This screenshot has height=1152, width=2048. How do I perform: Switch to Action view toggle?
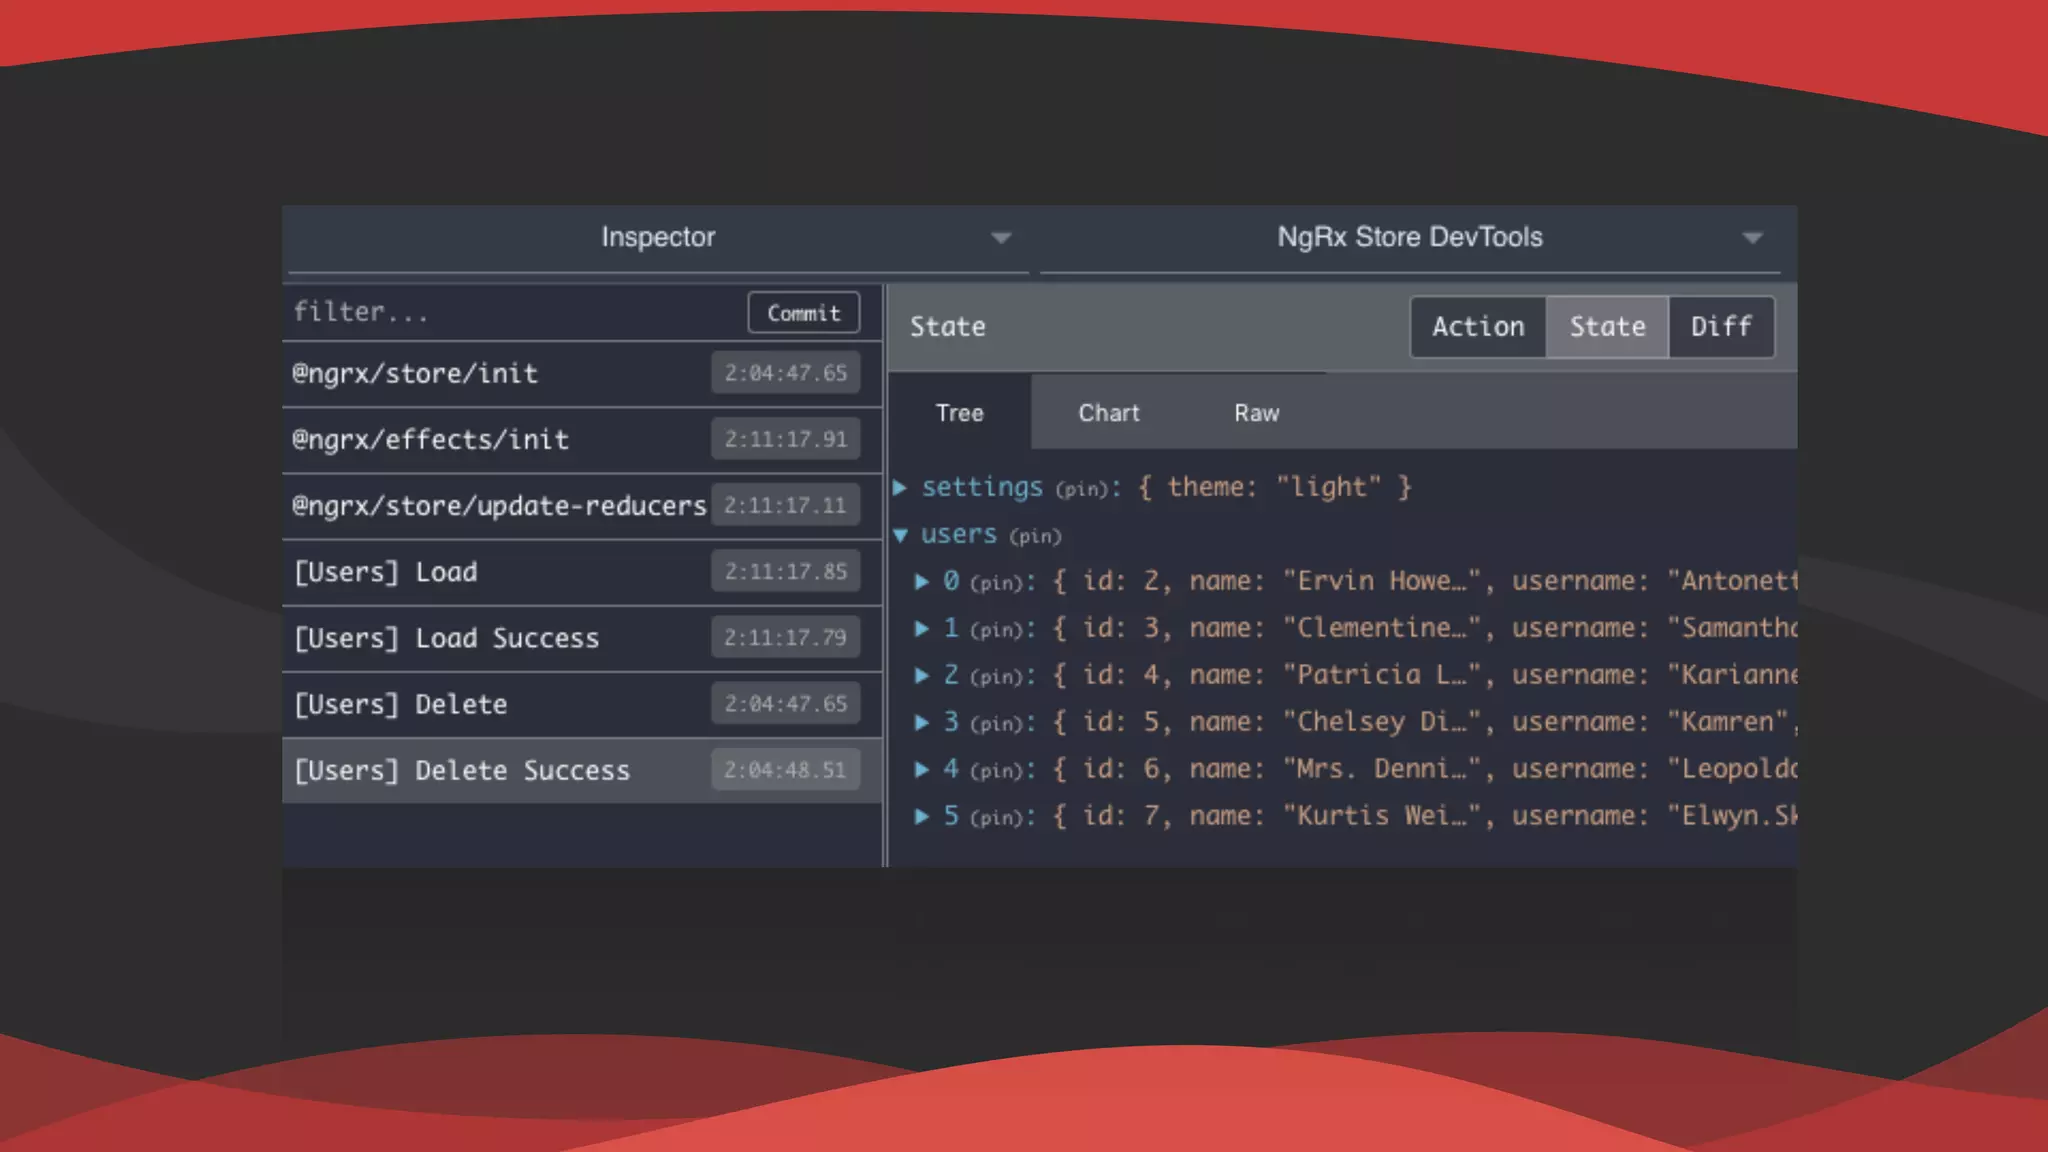pyautogui.click(x=1478, y=327)
